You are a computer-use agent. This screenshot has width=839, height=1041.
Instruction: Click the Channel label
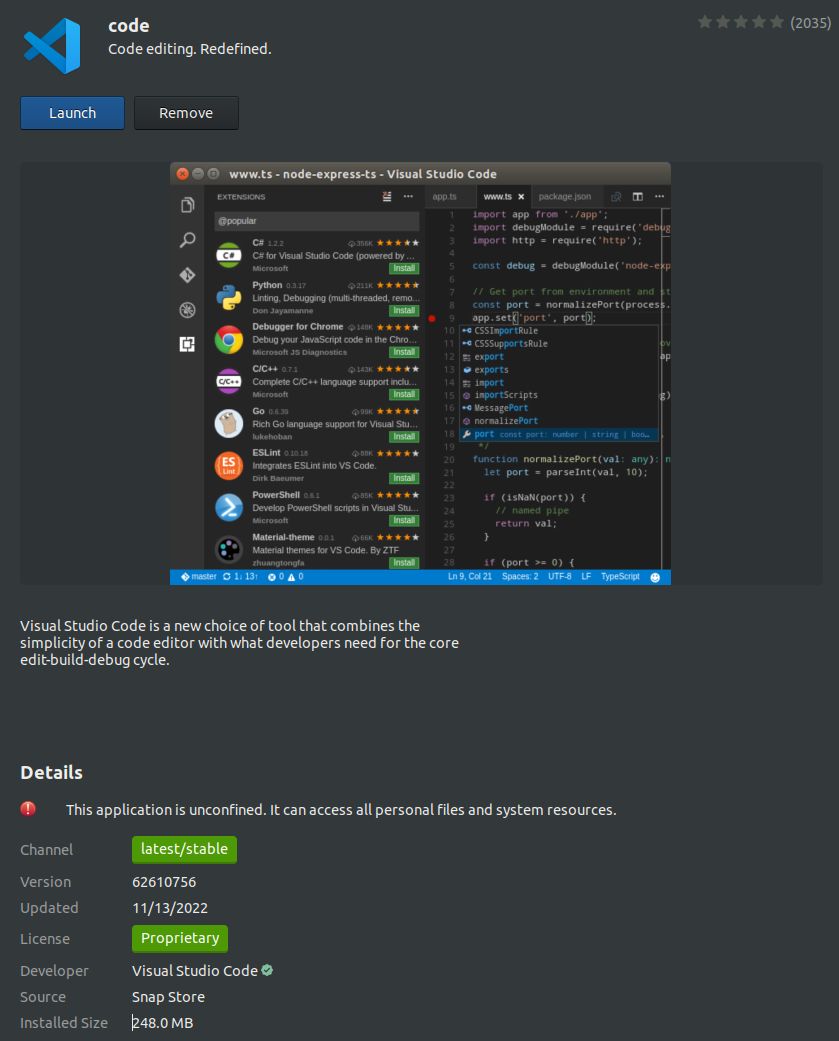[46, 850]
